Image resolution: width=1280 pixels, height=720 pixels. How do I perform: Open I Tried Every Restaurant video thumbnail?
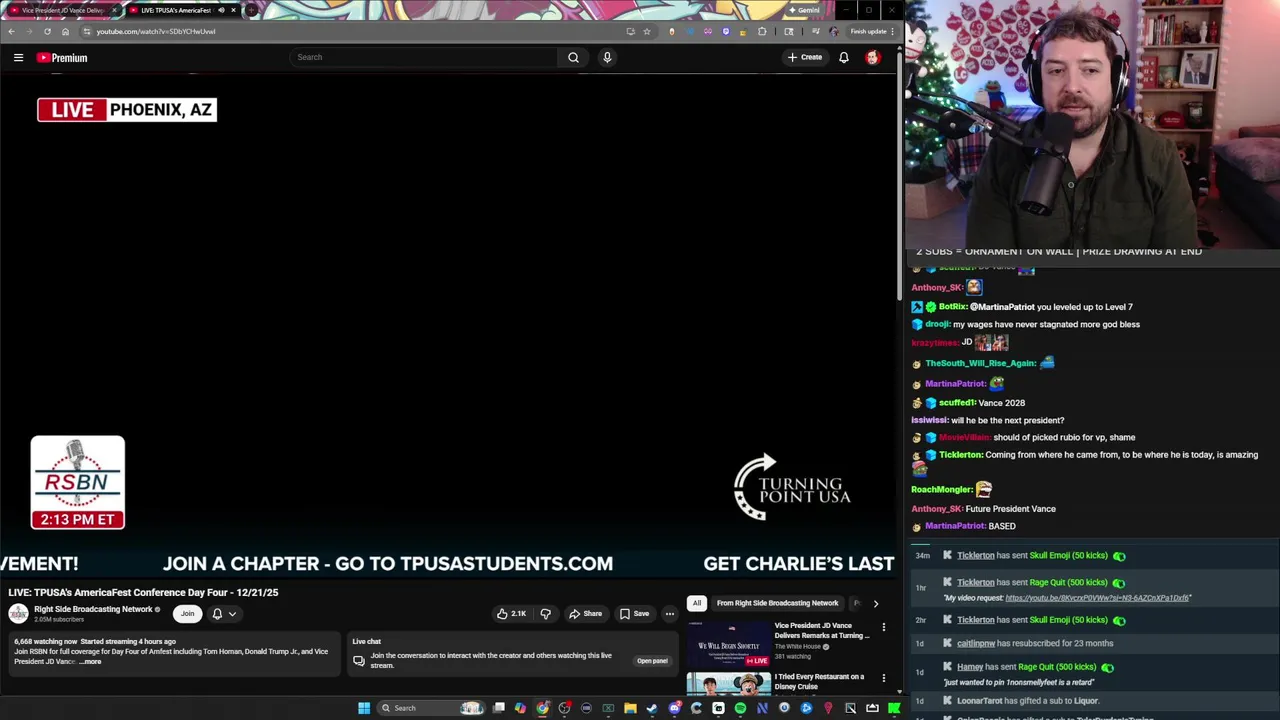pos(728,684)
